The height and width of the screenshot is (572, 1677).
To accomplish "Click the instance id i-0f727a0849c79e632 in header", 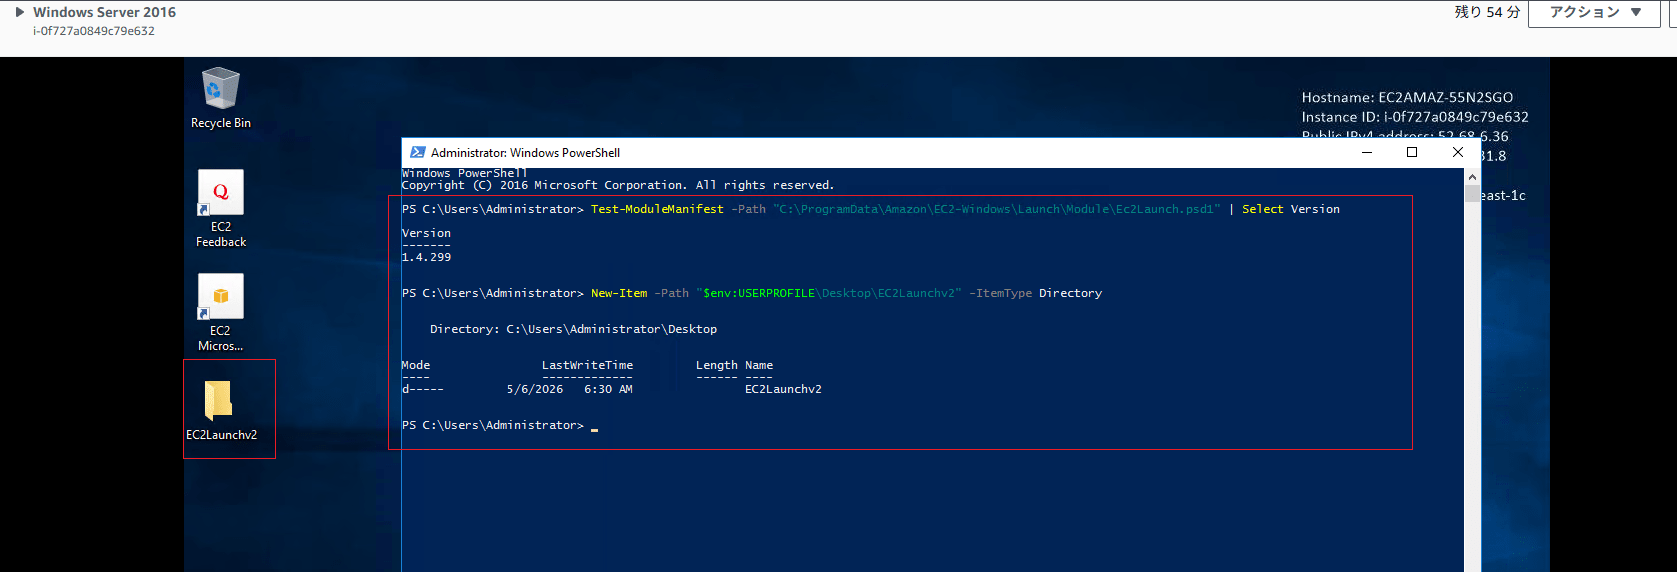I will [x=94, y=31].
